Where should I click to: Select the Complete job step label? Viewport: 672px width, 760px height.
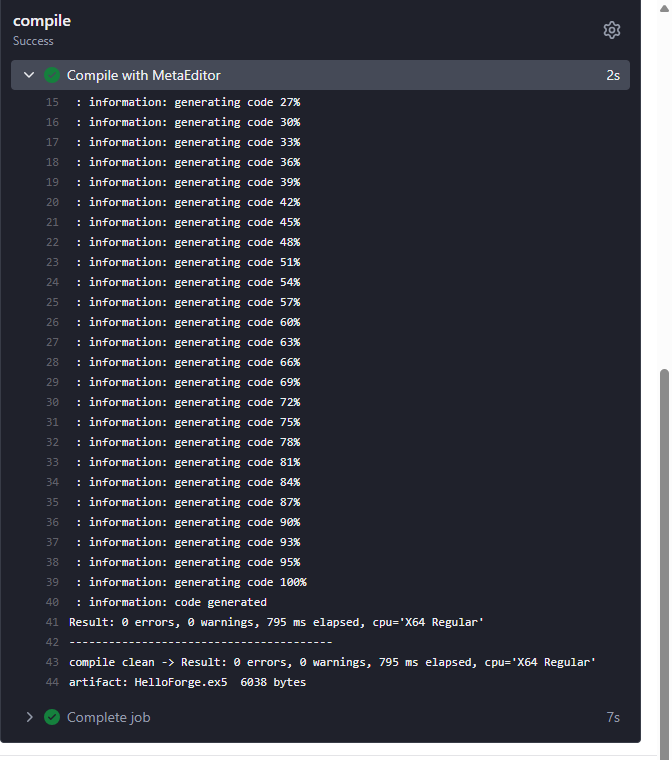(109, 717)
